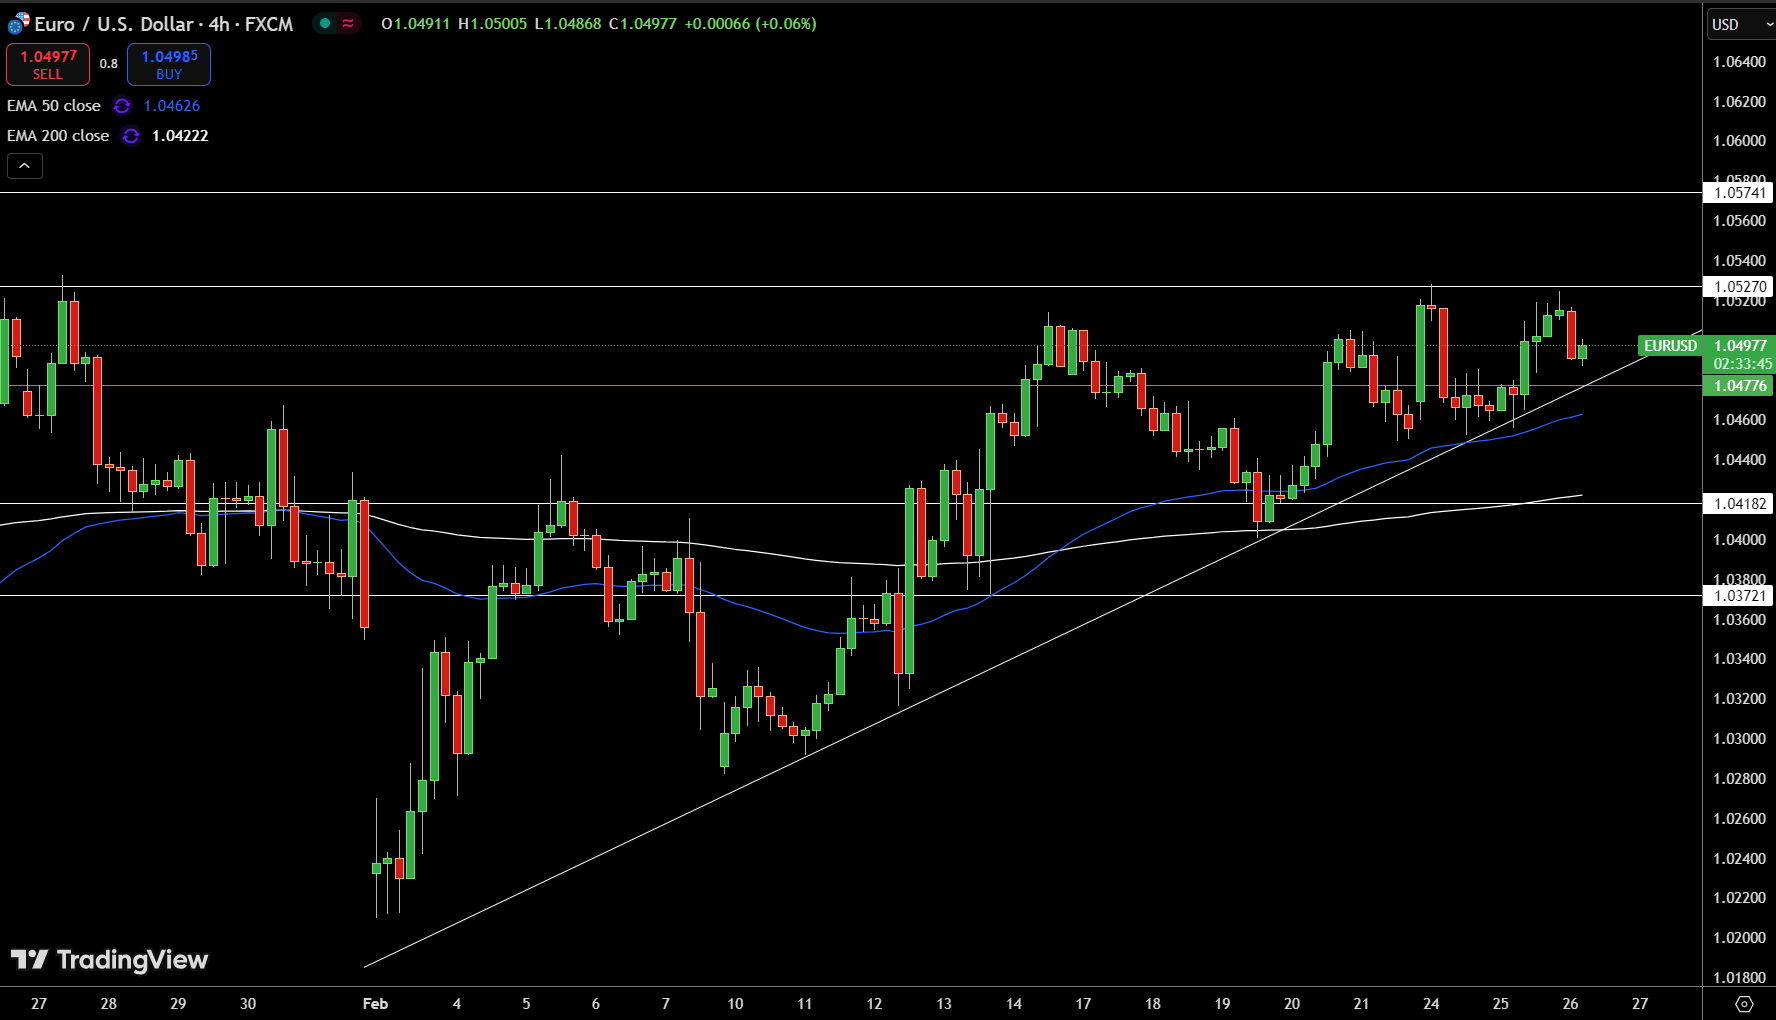Click the green market status dot
1776x1020 pixels.
[x=325, y=23]
